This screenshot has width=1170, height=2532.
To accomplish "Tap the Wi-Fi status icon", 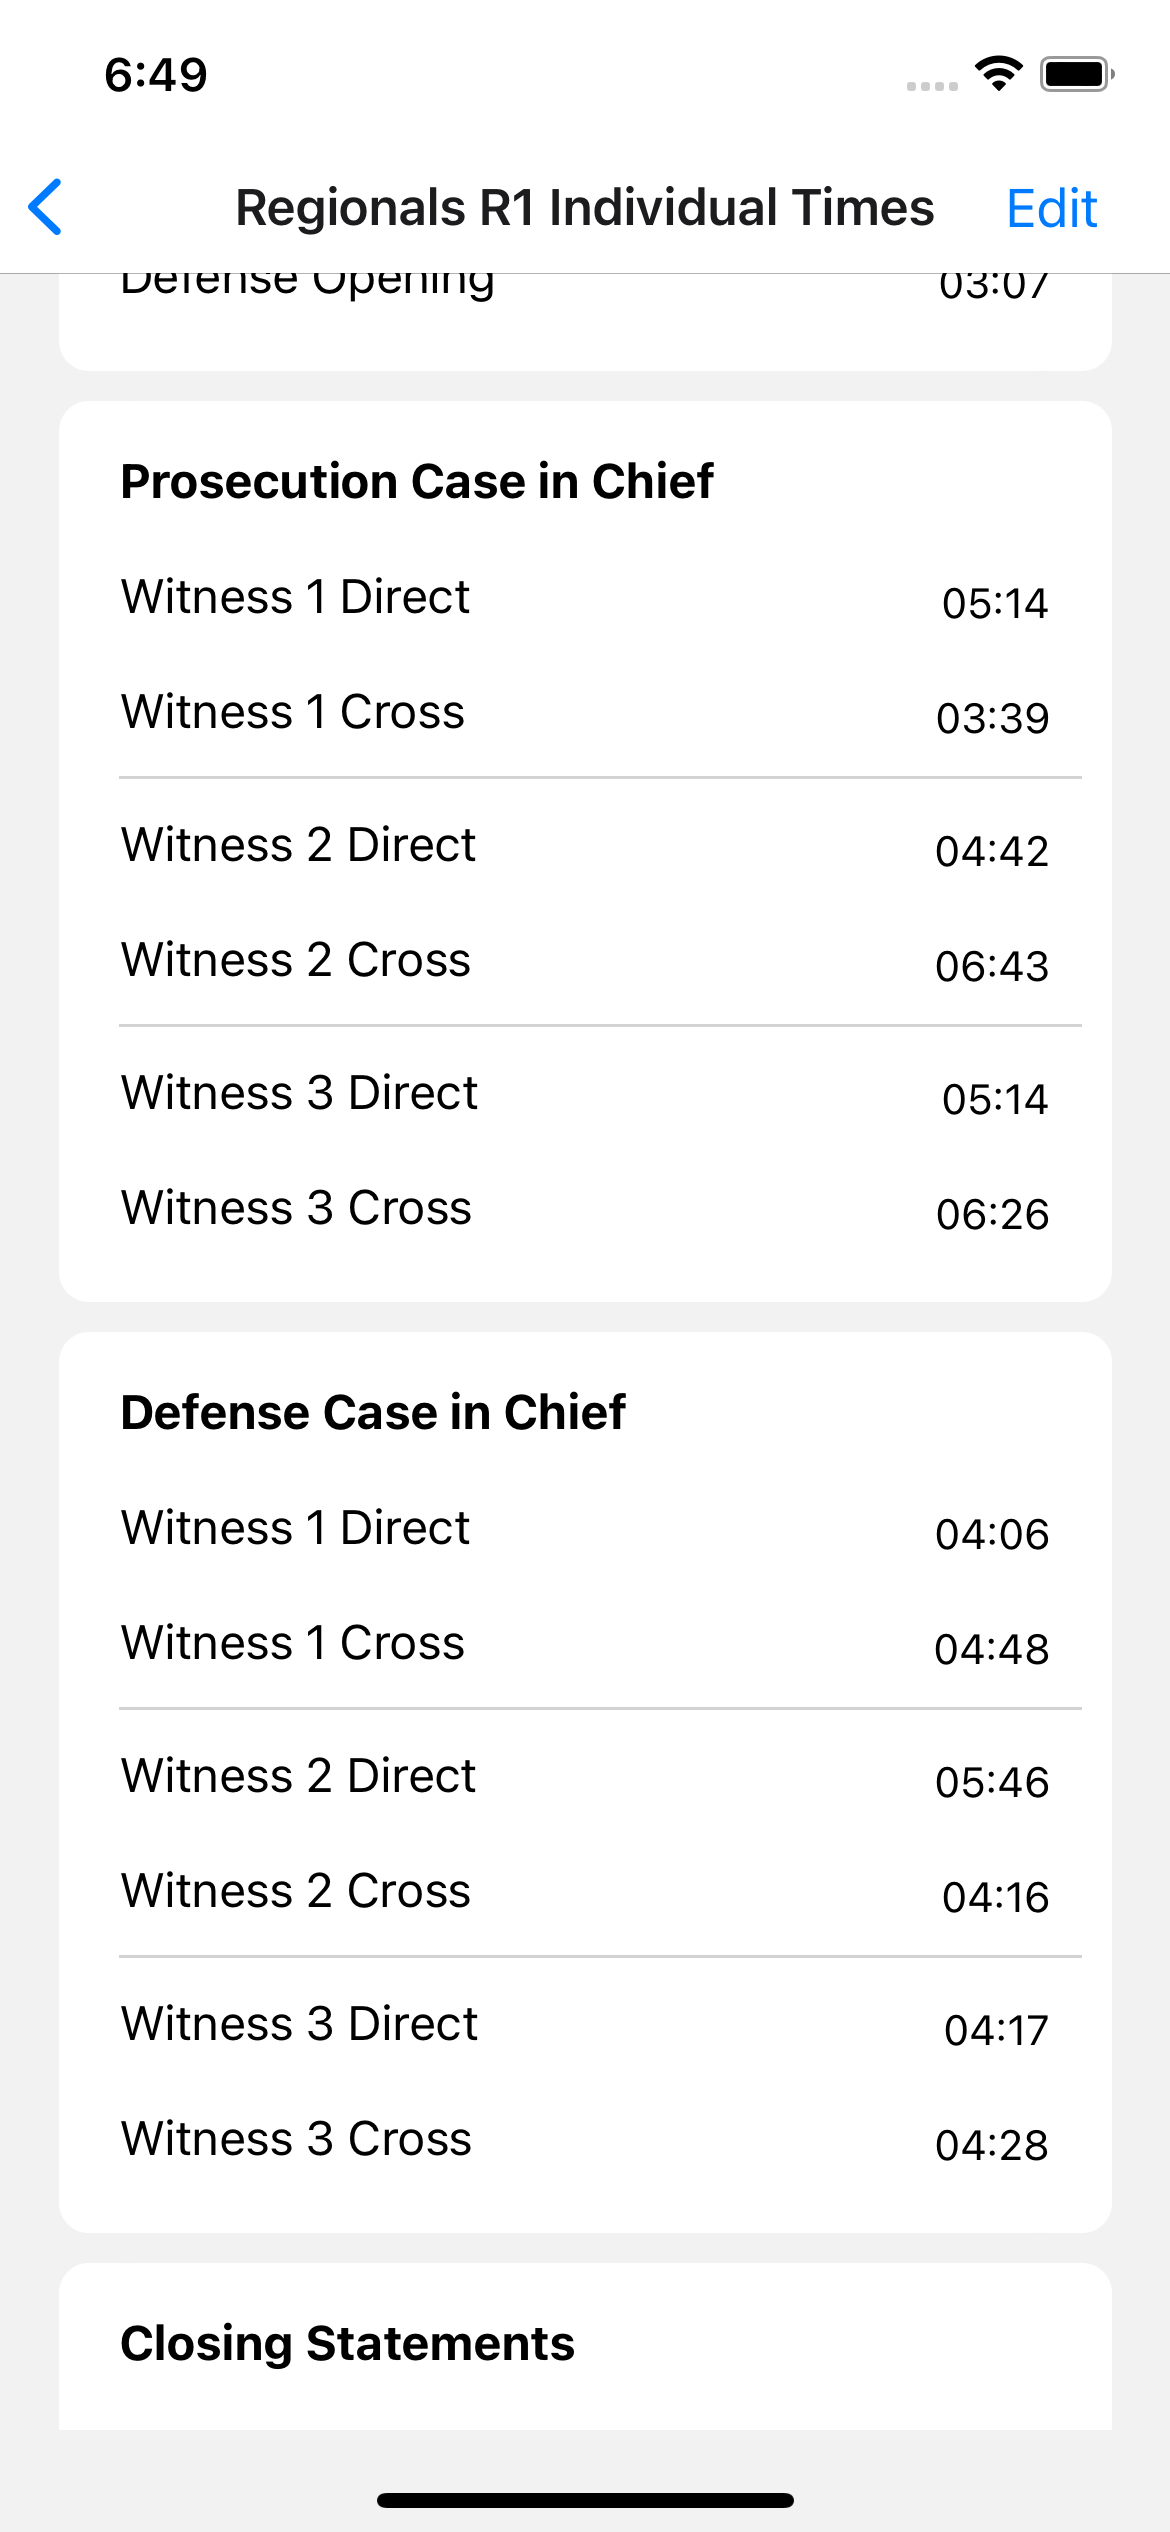I will pyautogui.click(x=997, y=72).
